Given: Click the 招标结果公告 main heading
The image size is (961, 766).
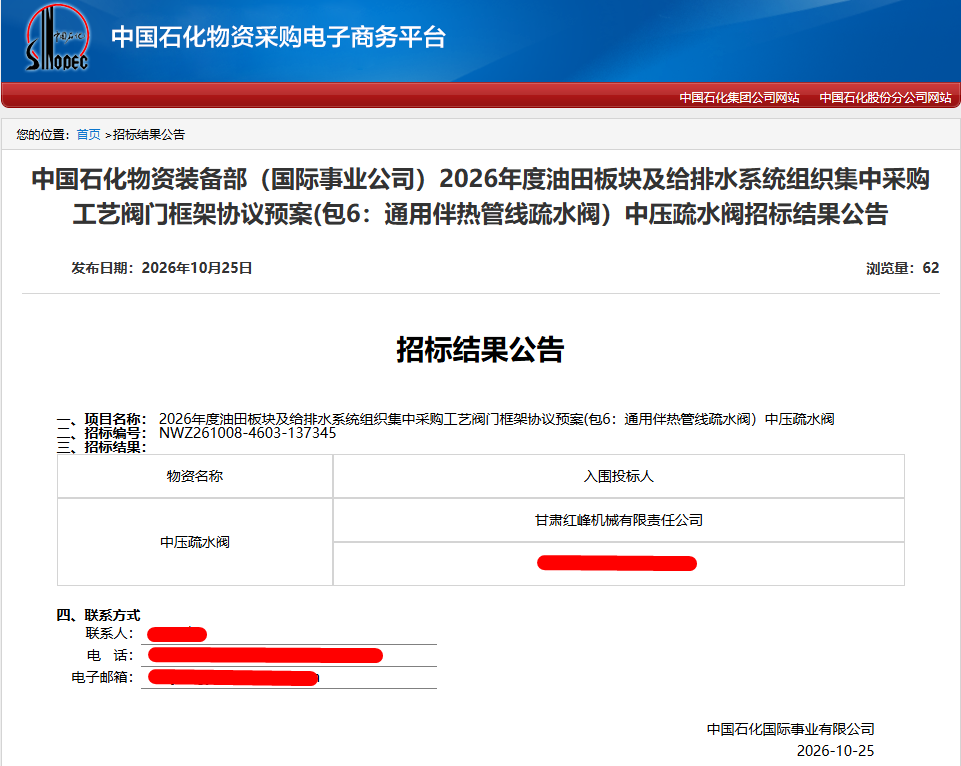Looking at the screenshot, I should 480,349.
